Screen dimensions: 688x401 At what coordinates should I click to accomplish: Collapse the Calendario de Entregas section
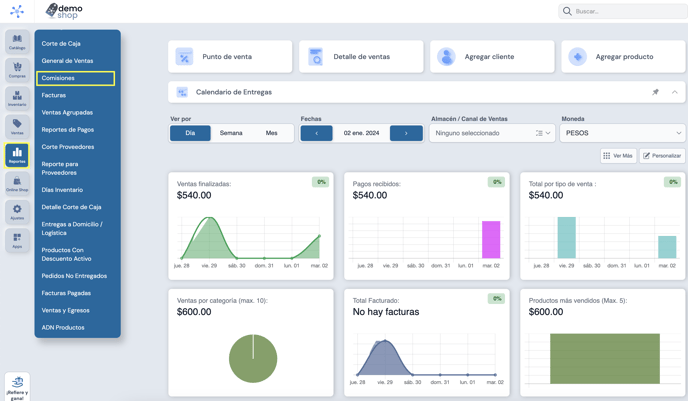[x=674, y=92]
